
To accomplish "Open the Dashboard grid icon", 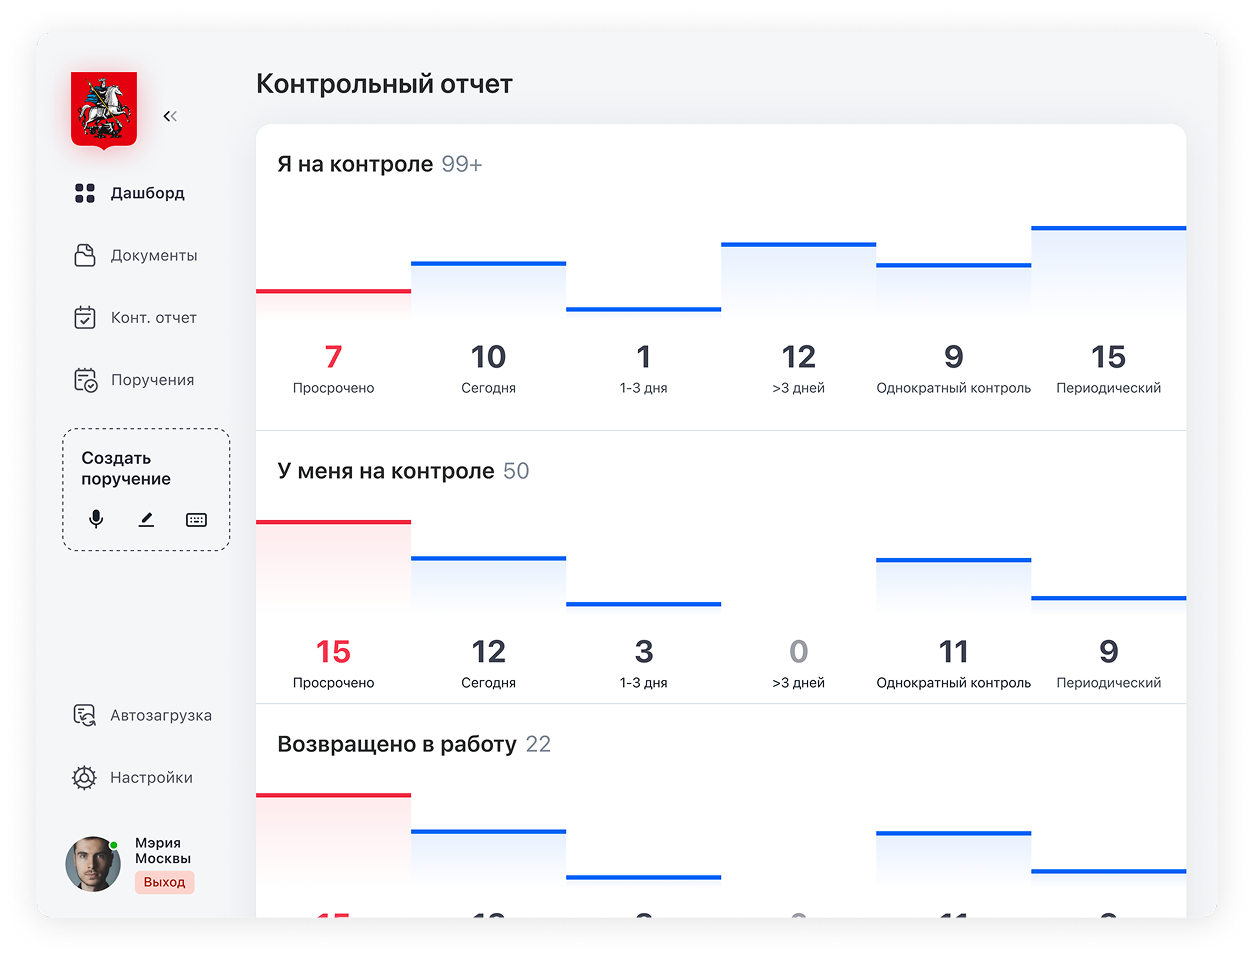I will pyautogui.click(x=85, y=193).
